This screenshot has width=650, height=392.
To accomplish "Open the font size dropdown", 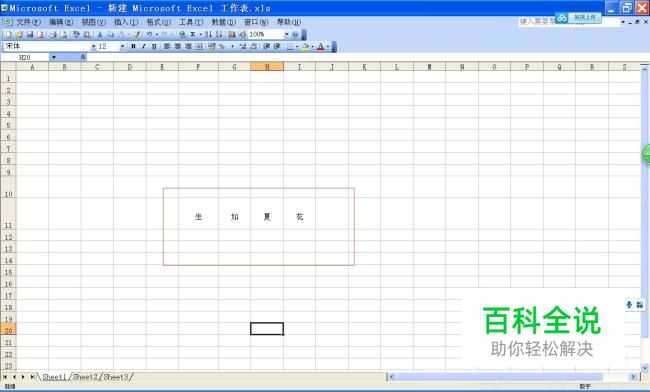I will [122, 46].
